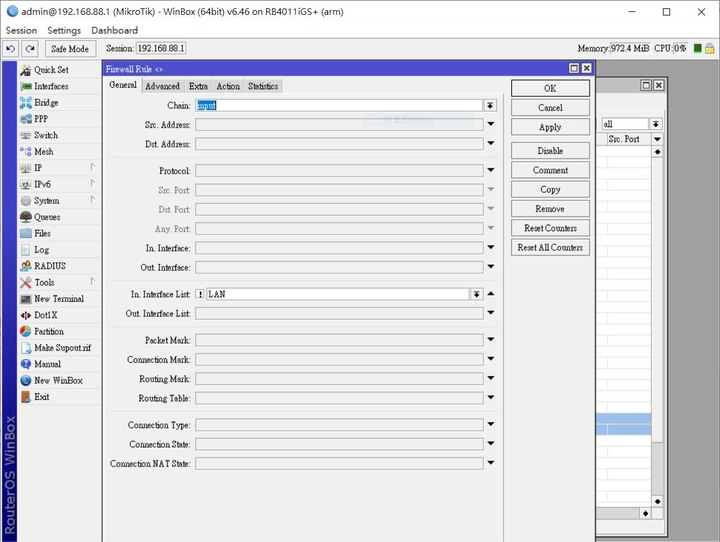Screen dimensions: 720x542
Task: Expand the Connection NAT State field
Action: (491, 463)
